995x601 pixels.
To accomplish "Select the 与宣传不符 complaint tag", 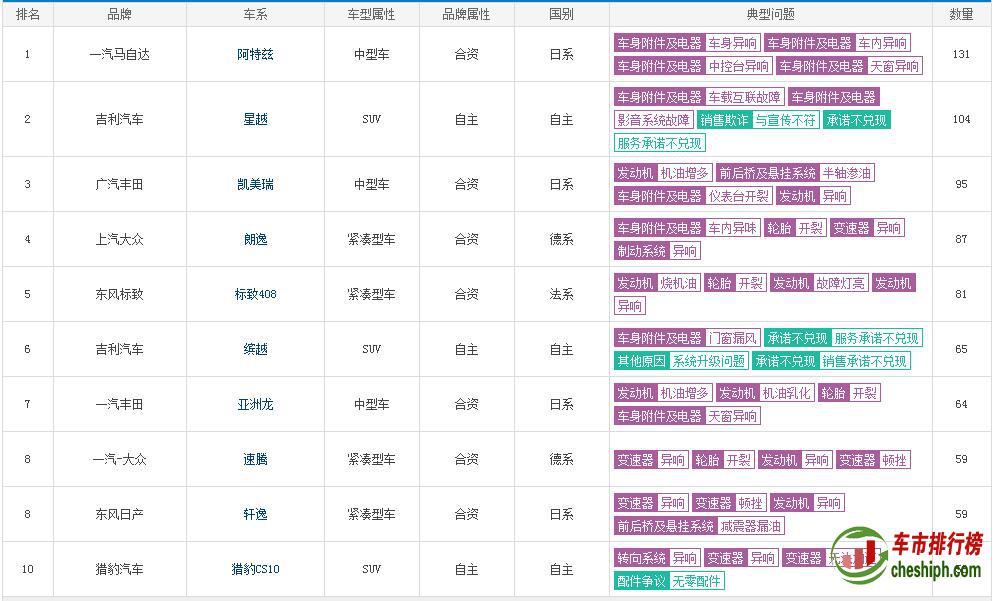I will [786, 120].
